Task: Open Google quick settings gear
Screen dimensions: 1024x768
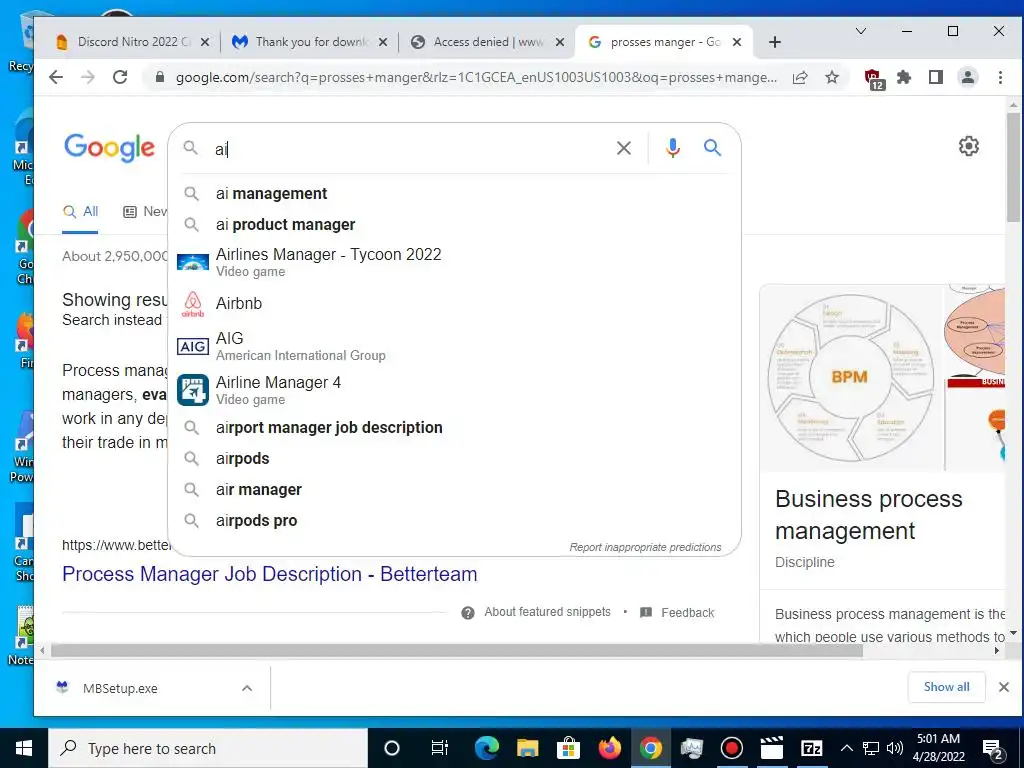Action: coord(968,146)
